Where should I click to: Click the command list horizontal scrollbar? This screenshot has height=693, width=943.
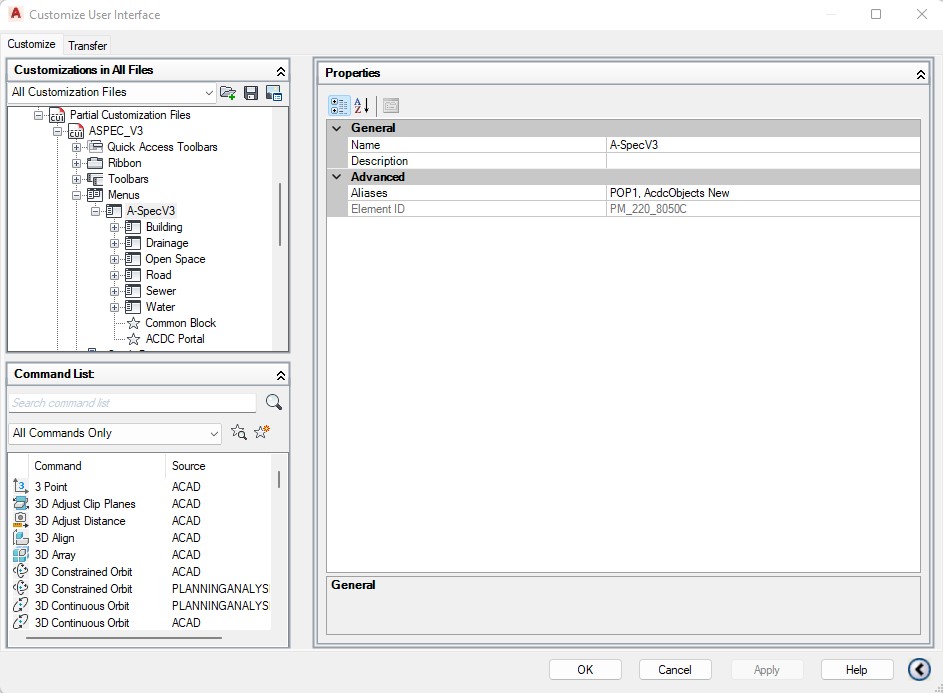pyautogui.click(x=124, y=638)
